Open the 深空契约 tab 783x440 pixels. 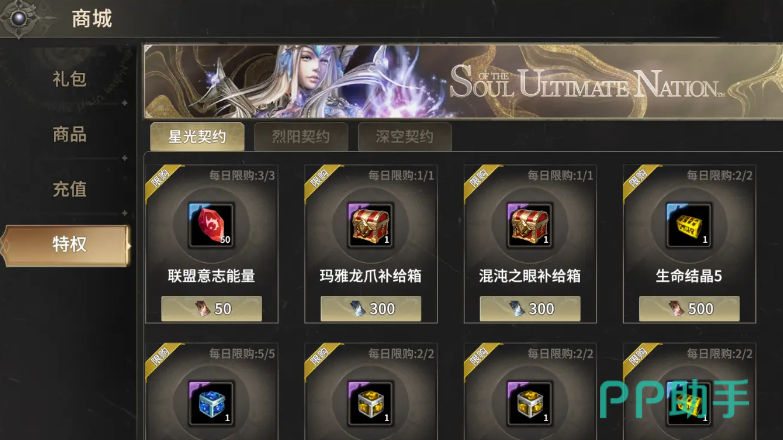point(404,136)
